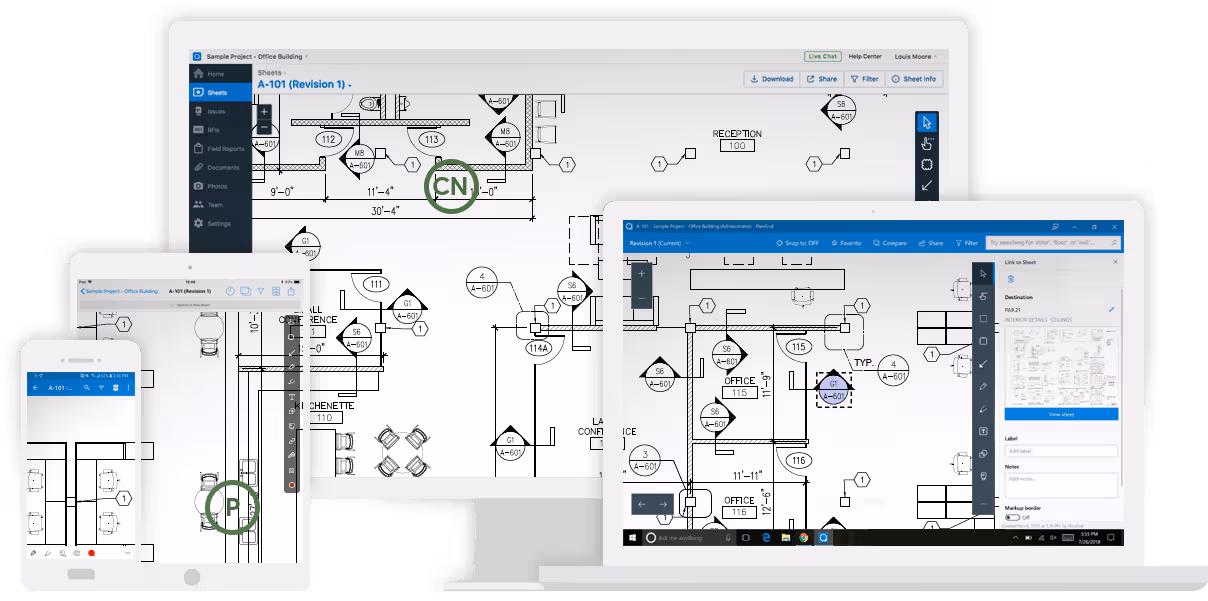Zoom out with the minus button on monitor
1208x601 pixels.
264,128
